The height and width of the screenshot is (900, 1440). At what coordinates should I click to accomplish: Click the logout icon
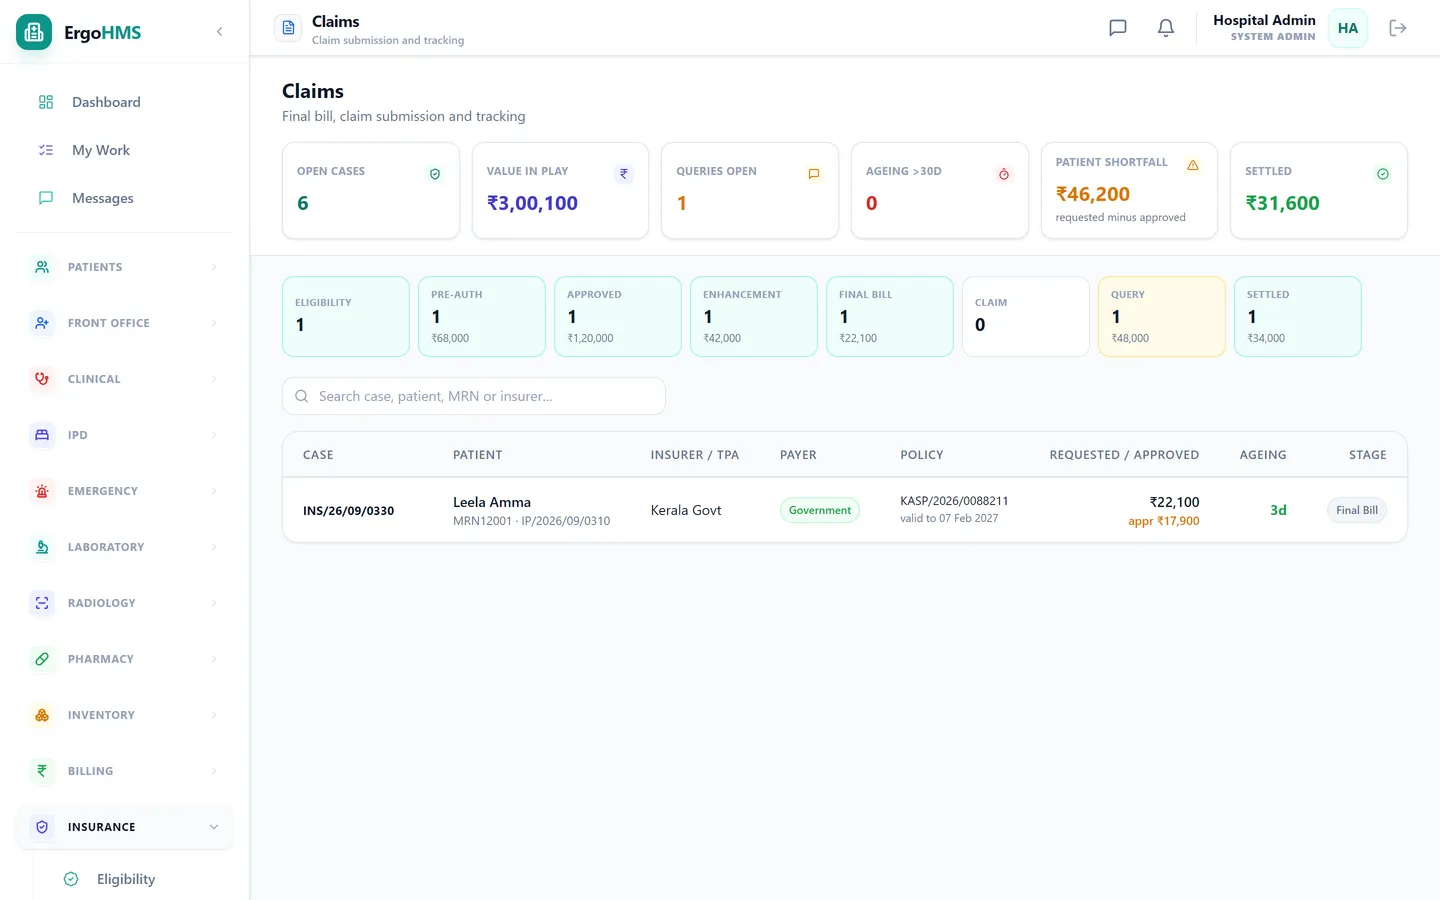pyautogui.click(x=1398, y=28)
